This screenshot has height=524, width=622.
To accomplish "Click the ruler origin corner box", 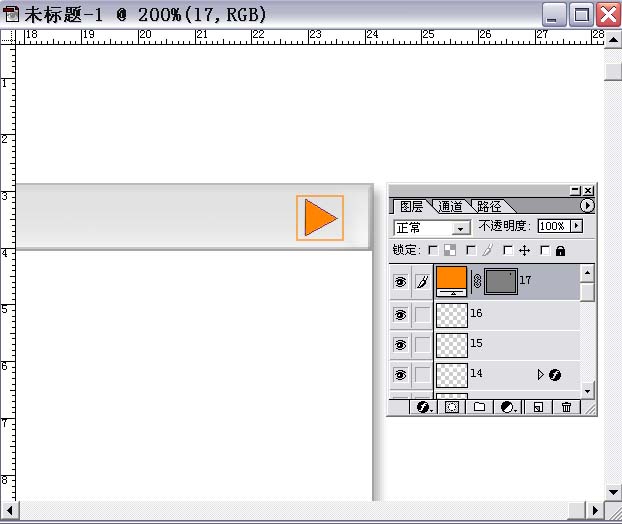I will tap(8, 37).
